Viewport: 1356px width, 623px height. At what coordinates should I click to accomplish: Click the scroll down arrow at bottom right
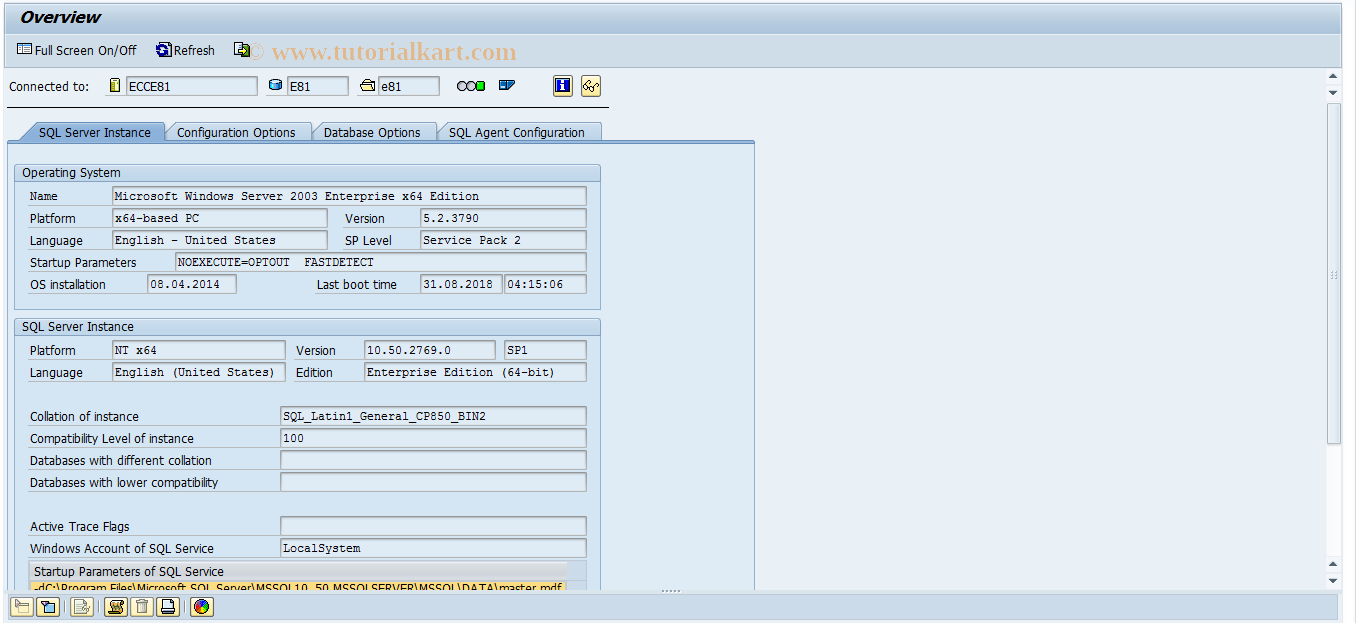[1333, 581]
